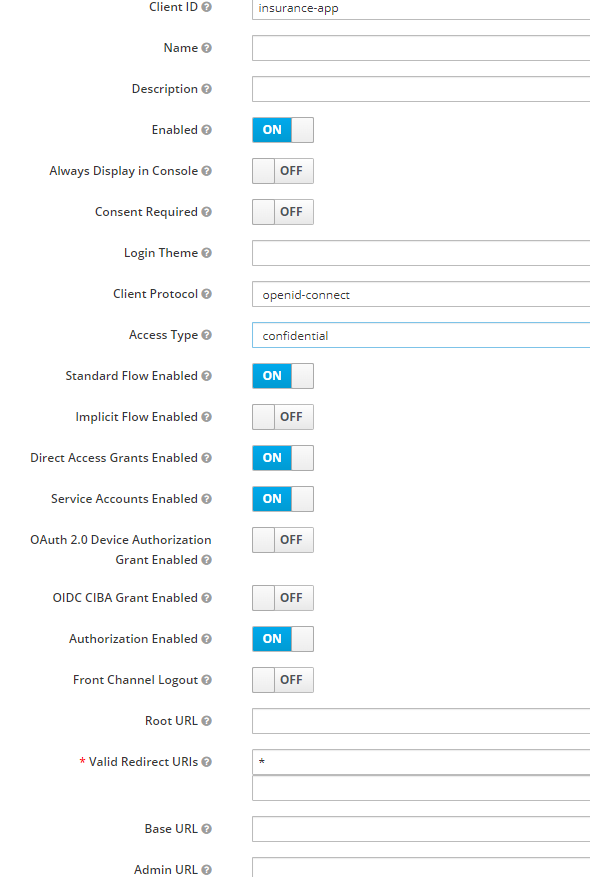590x877 pixels.
Task: Click help icon beside Front Channel Logout
Action: 206,680
